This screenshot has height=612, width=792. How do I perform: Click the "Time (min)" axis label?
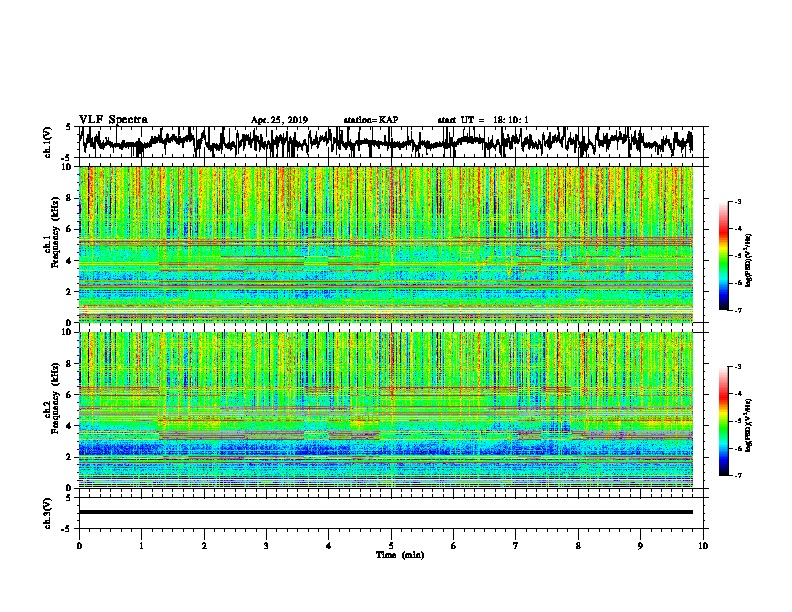tap(400, 555)
